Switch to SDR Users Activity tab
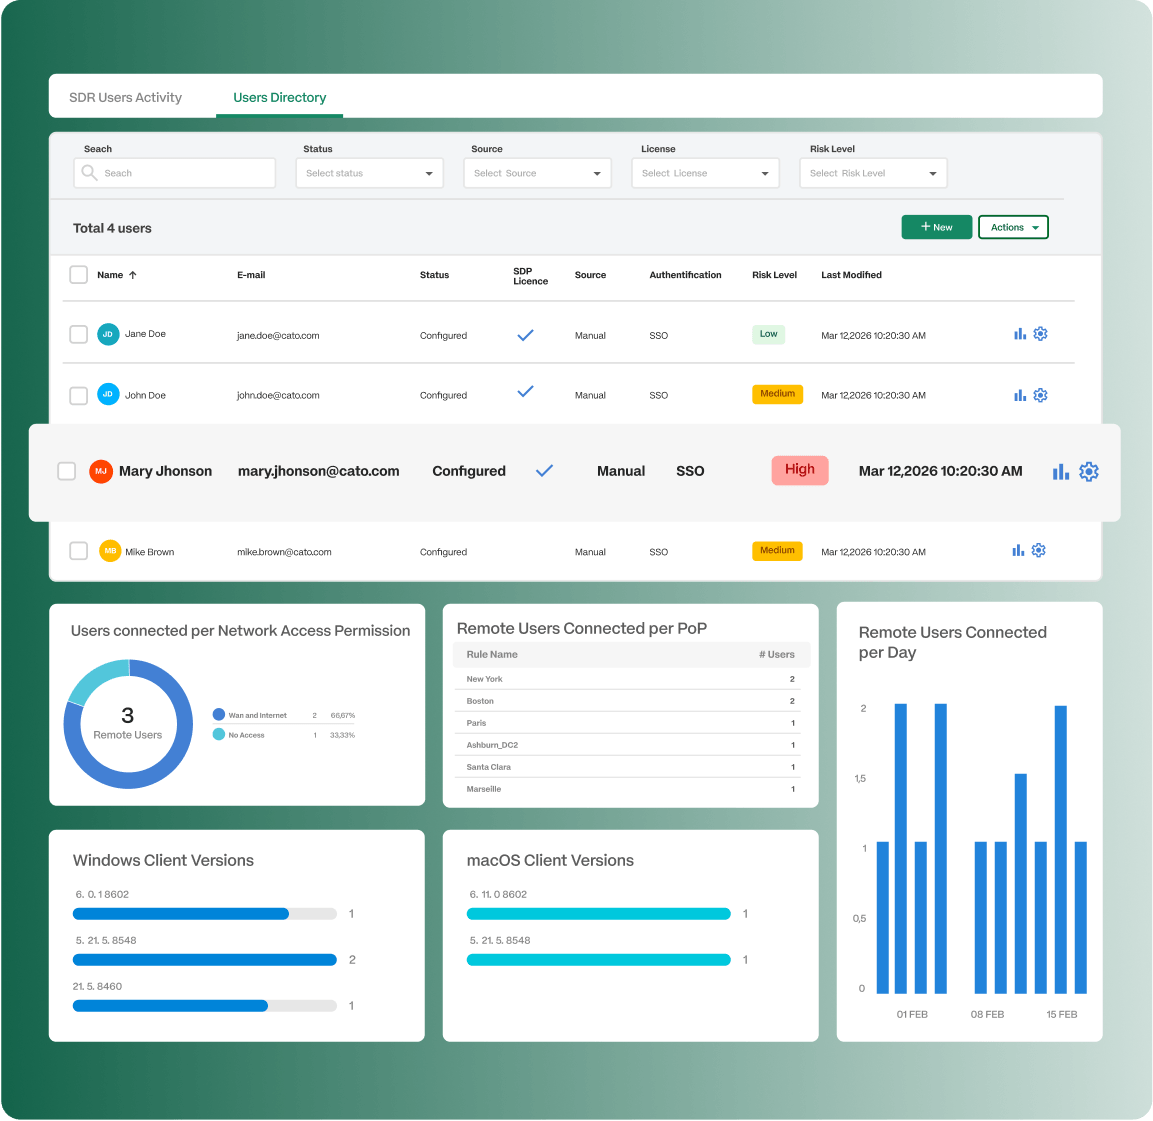 [x=125, y=98]
